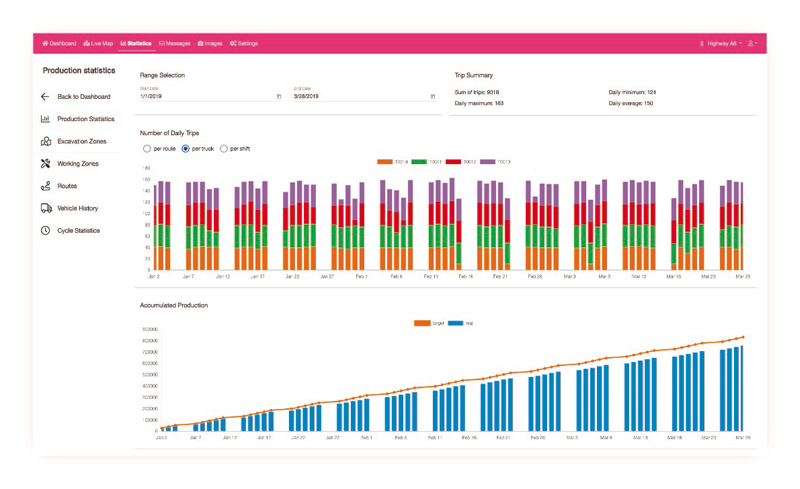Open Excavation Zones via its sidebar icon
The height and width of the screenshot is (489, 800).
coord(46,141)
